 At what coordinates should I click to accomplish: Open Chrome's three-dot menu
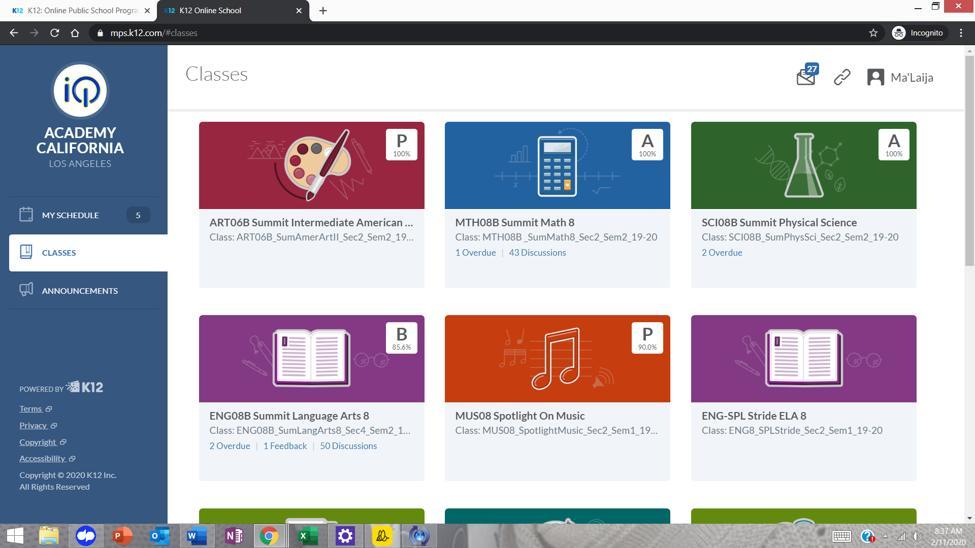[x=961, y=33]
